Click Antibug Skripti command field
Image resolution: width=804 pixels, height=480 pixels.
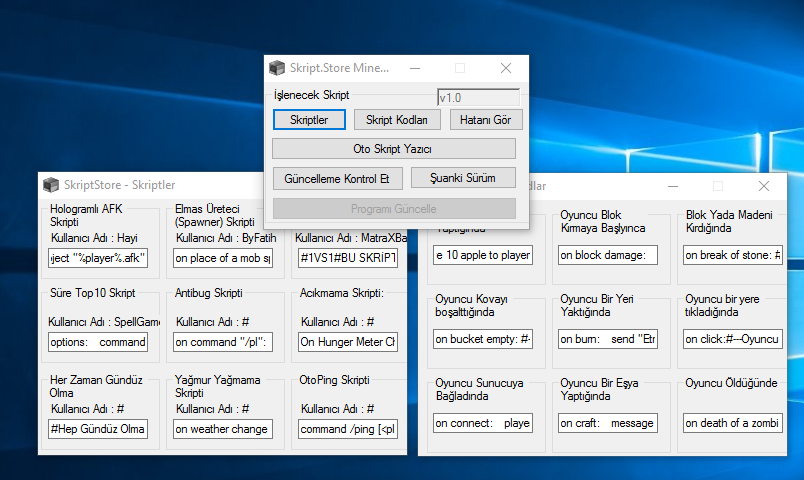coord(223,342)
